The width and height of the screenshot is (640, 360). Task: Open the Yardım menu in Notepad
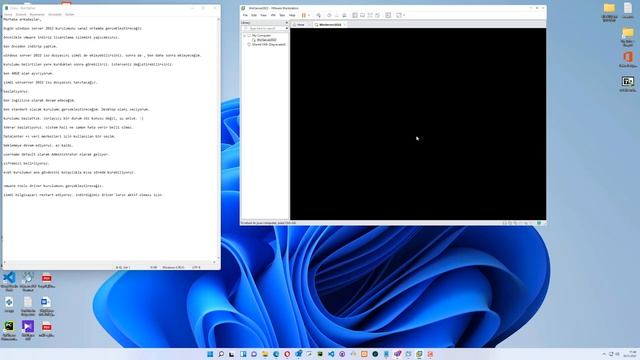click(70, 14)
